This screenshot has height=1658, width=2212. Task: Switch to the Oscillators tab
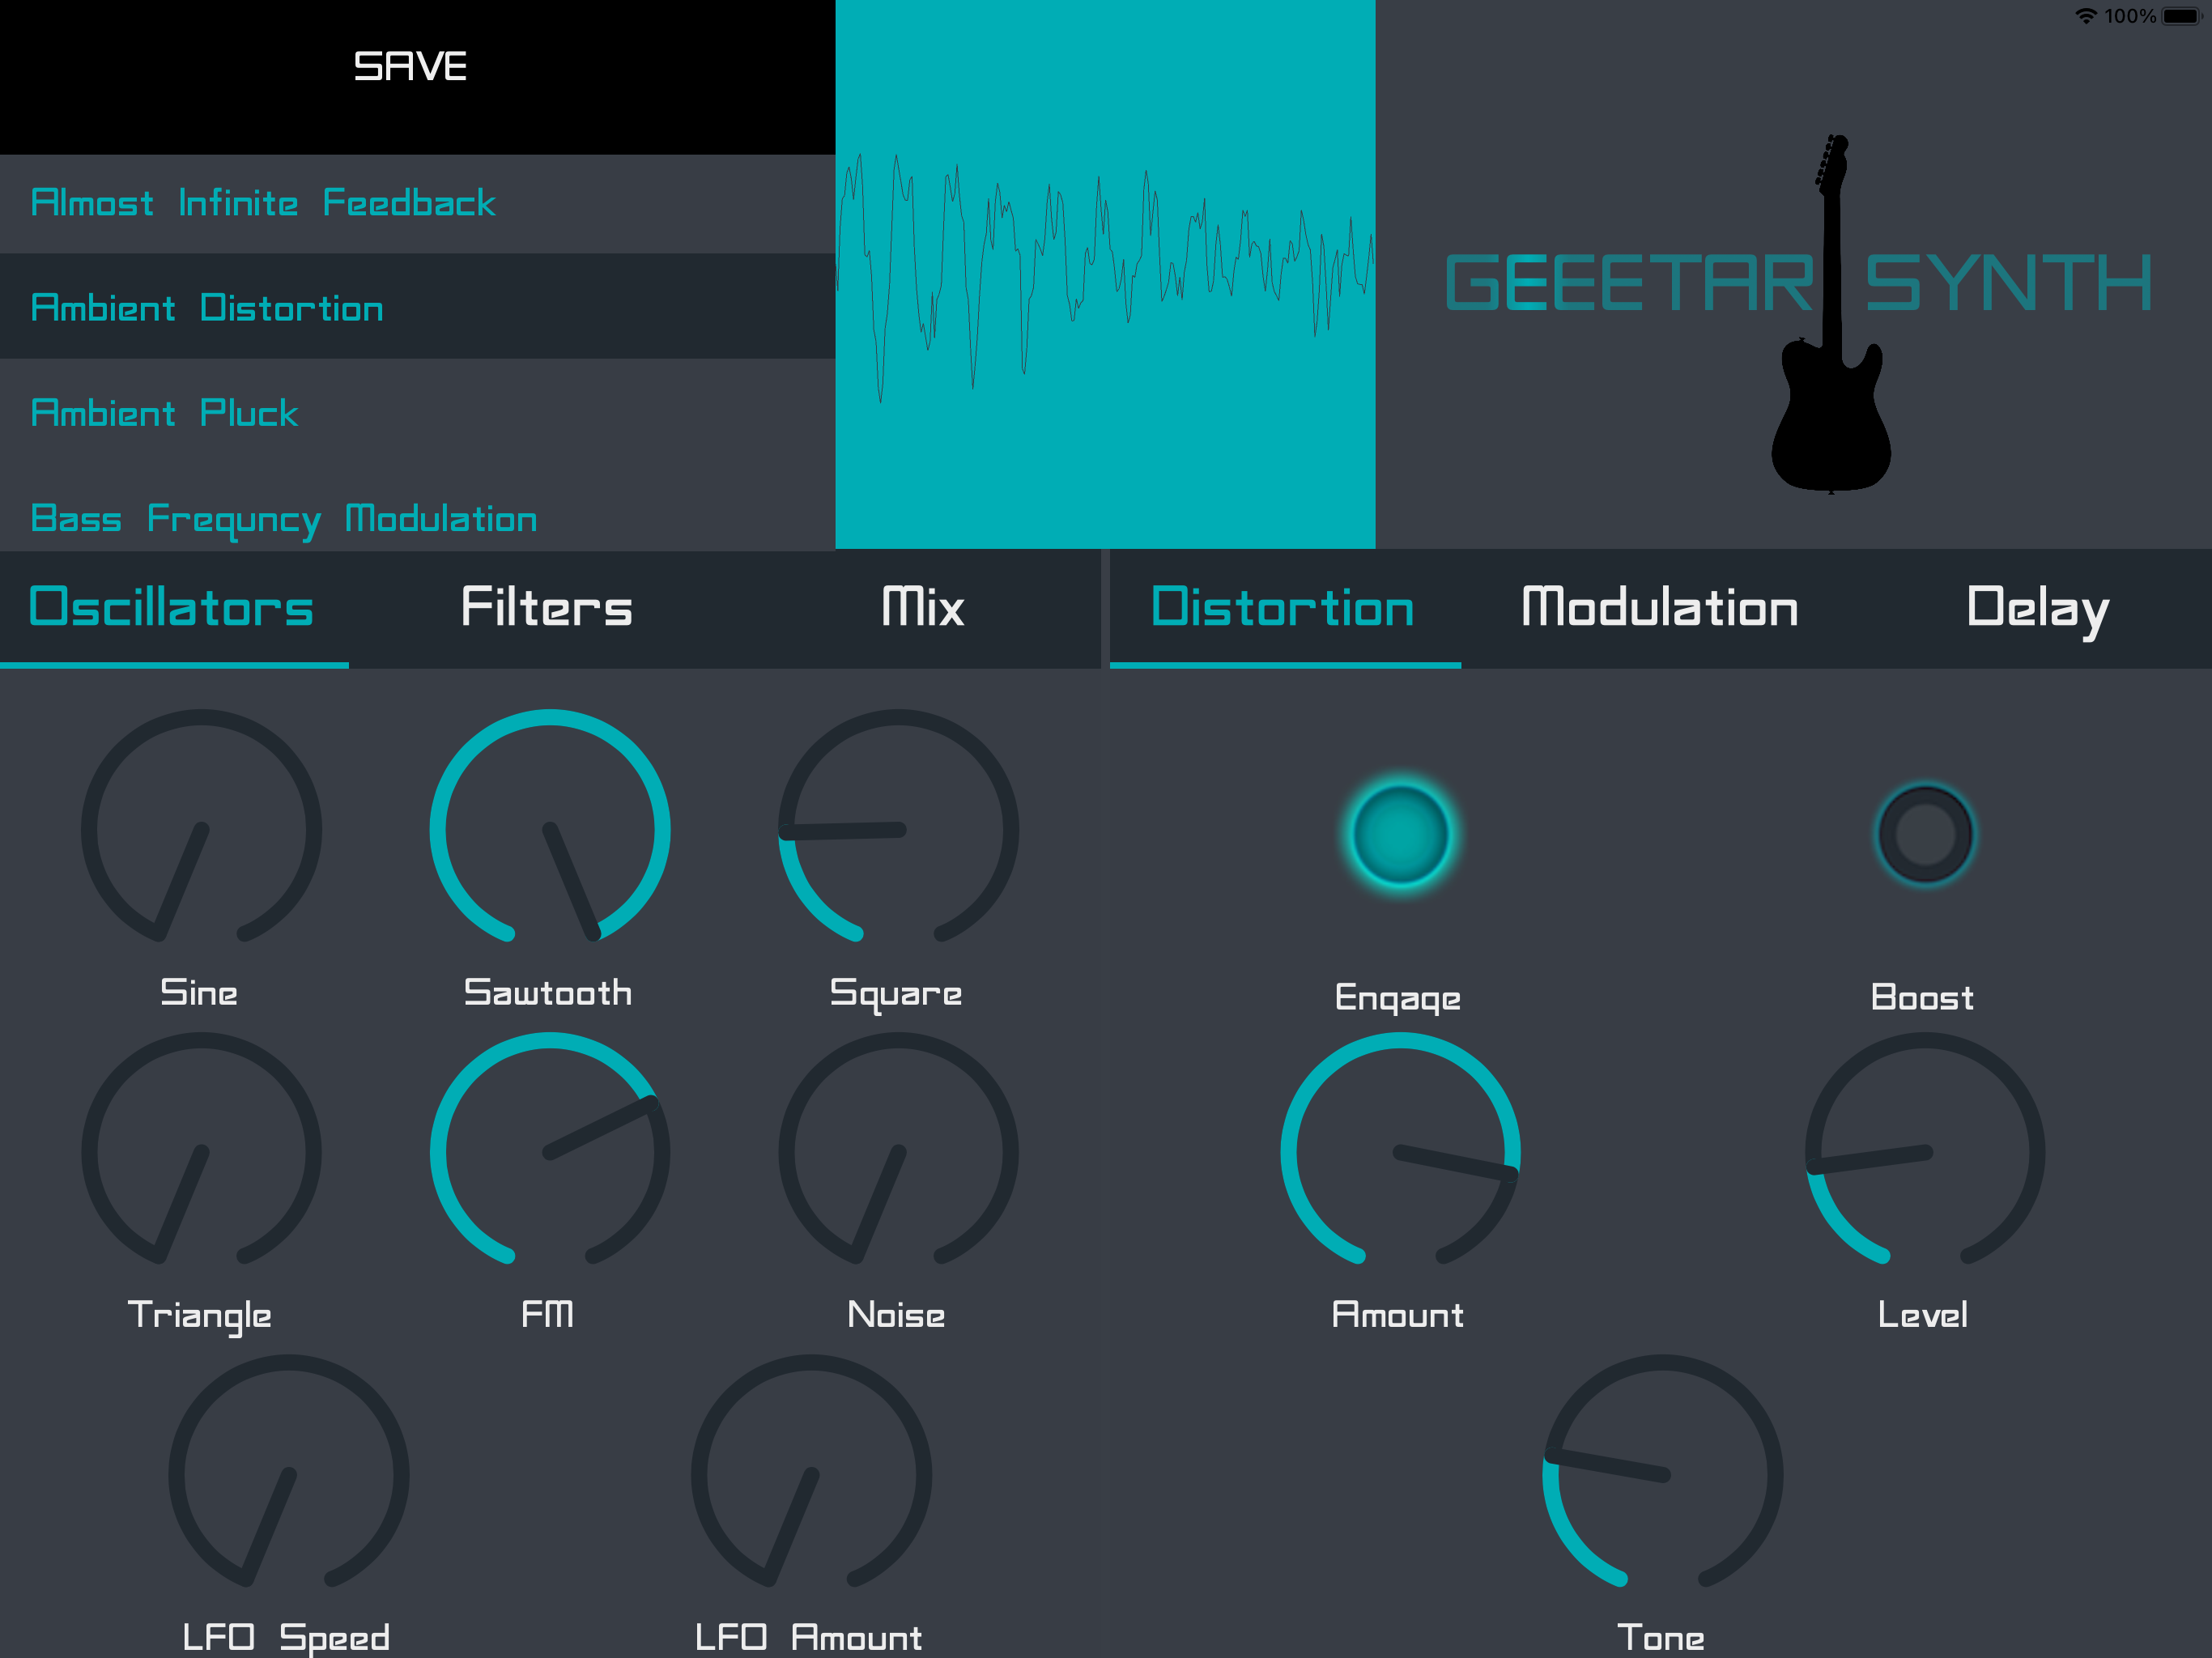tap(173, 608)
